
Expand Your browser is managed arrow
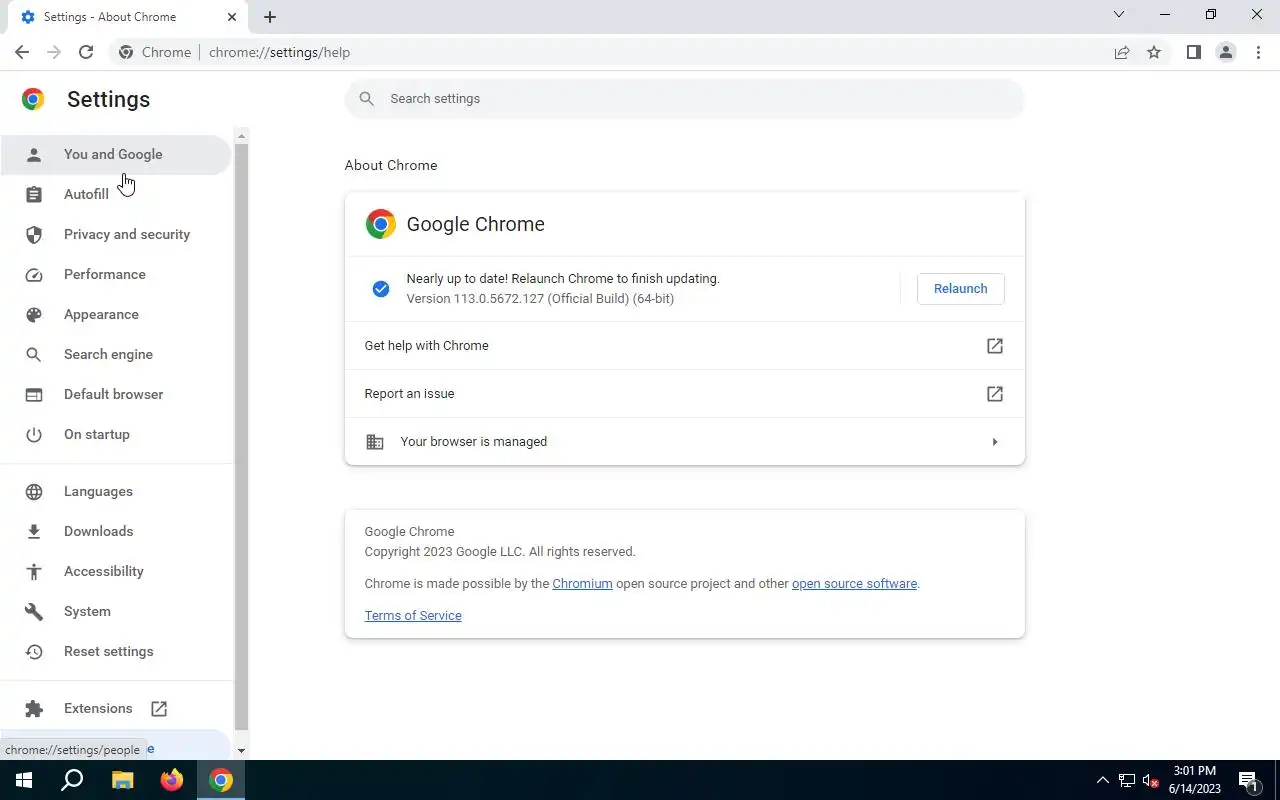tap(994, 442)
